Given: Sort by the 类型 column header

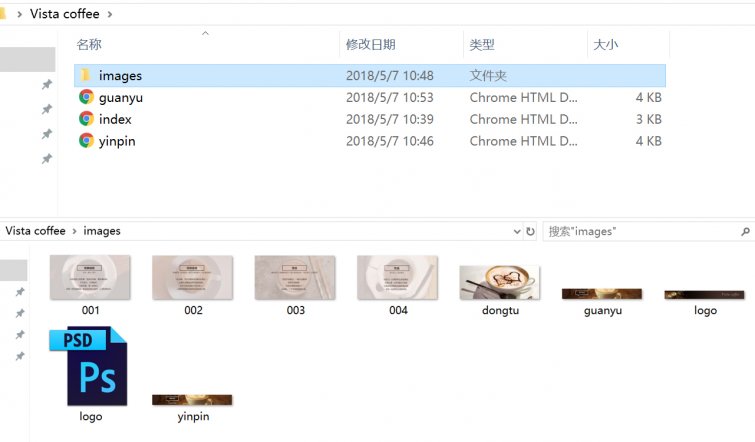Looking at the screenshot, I should [482, 45].
